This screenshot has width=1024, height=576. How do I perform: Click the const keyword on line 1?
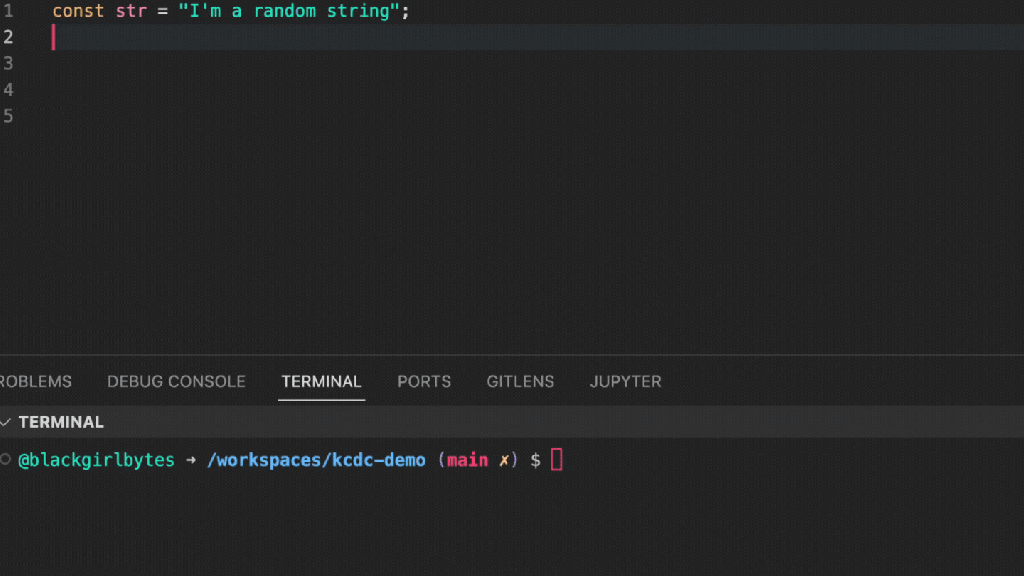78,11
